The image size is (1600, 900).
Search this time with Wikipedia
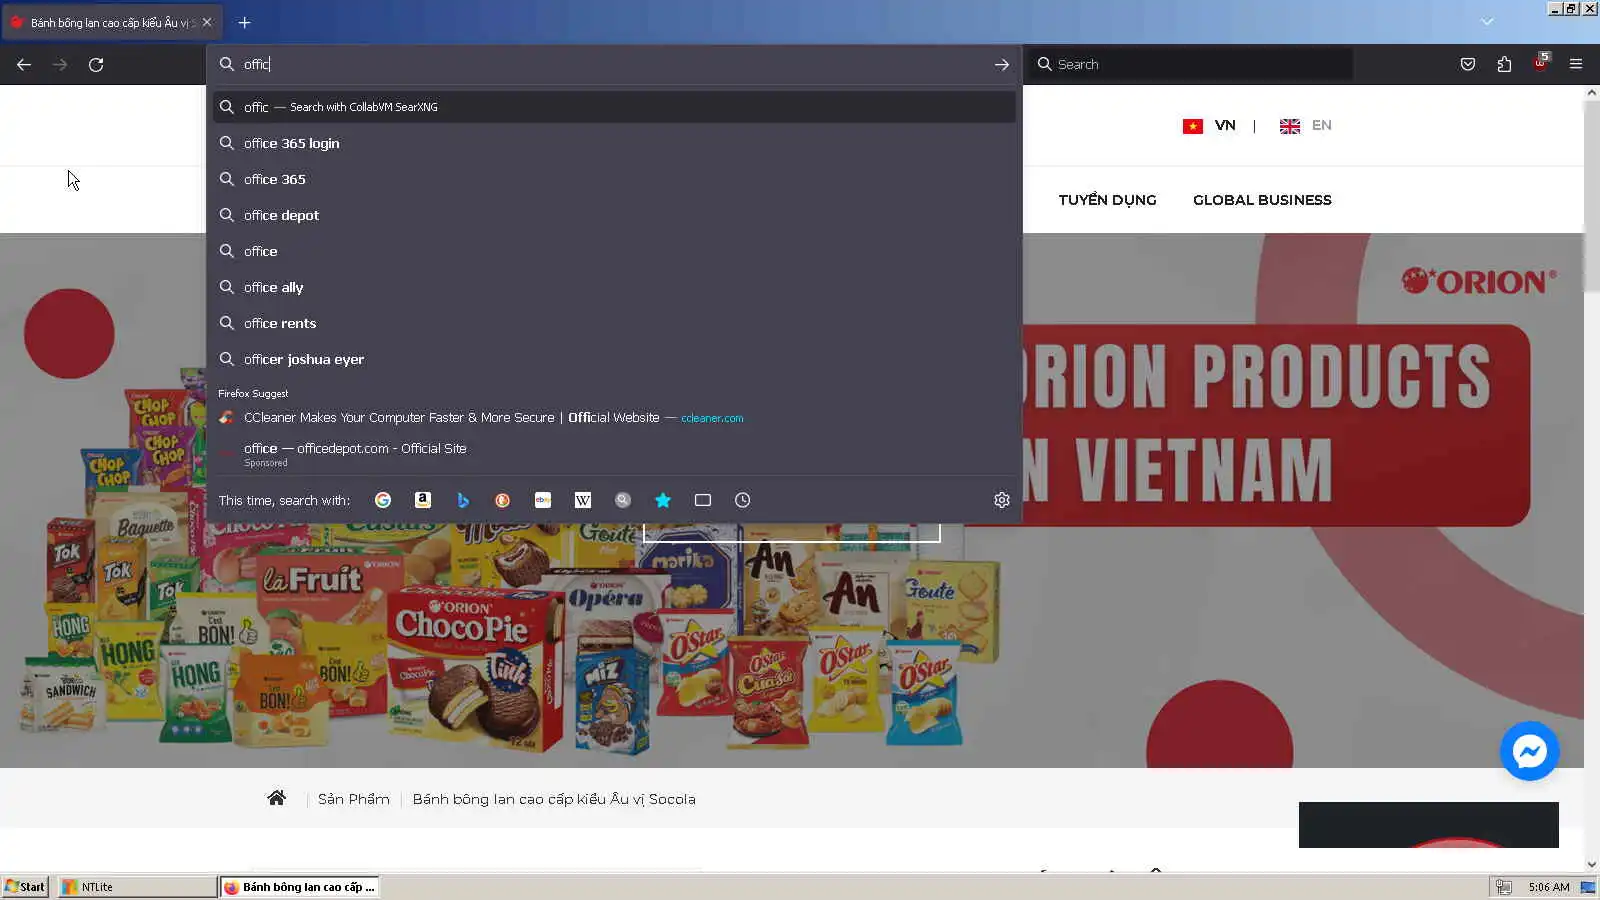click(x=583, y=500)
